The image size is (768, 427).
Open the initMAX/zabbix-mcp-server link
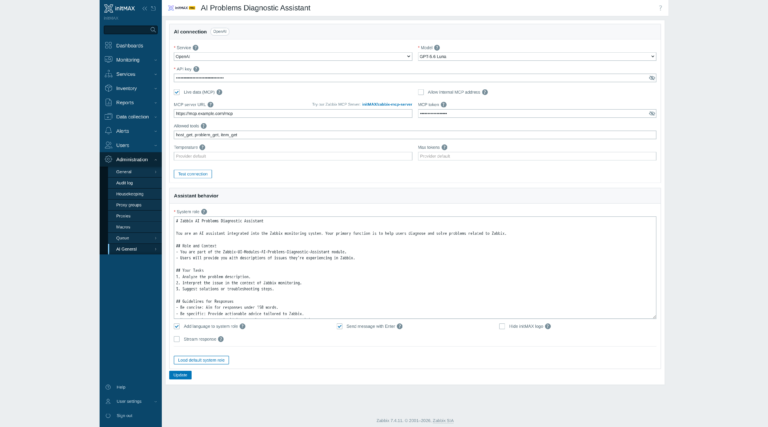pyautogui.click(x=387, y=104)
